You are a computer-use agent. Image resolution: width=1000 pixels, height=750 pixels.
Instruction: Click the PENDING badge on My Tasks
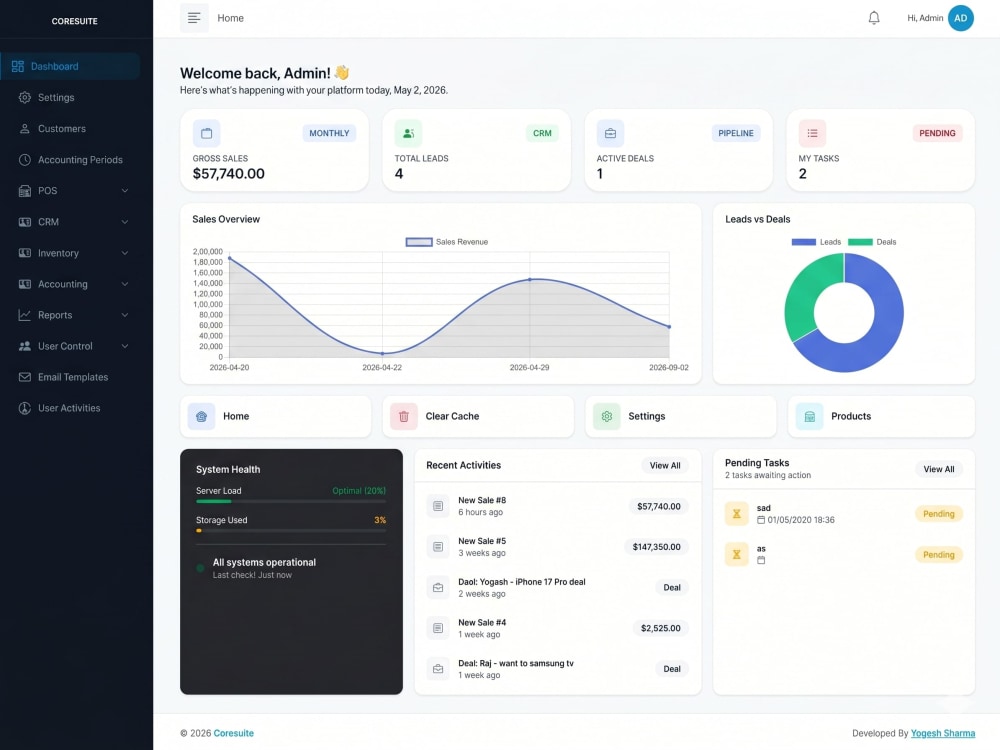coord(937,133)
